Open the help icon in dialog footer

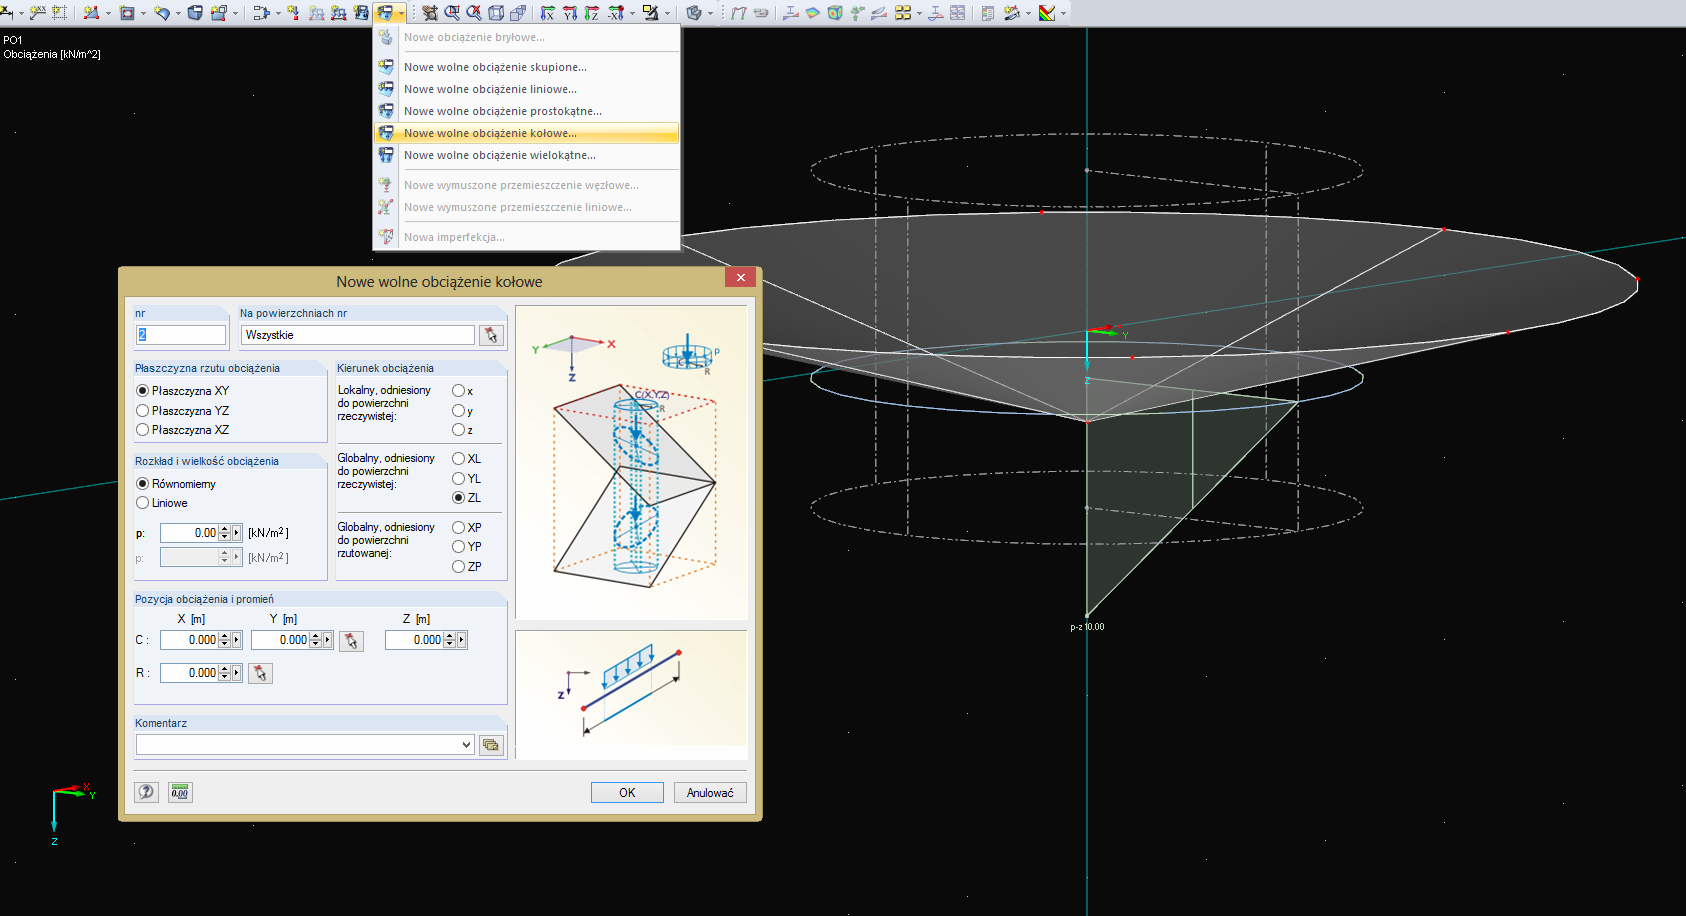[147, 792]
